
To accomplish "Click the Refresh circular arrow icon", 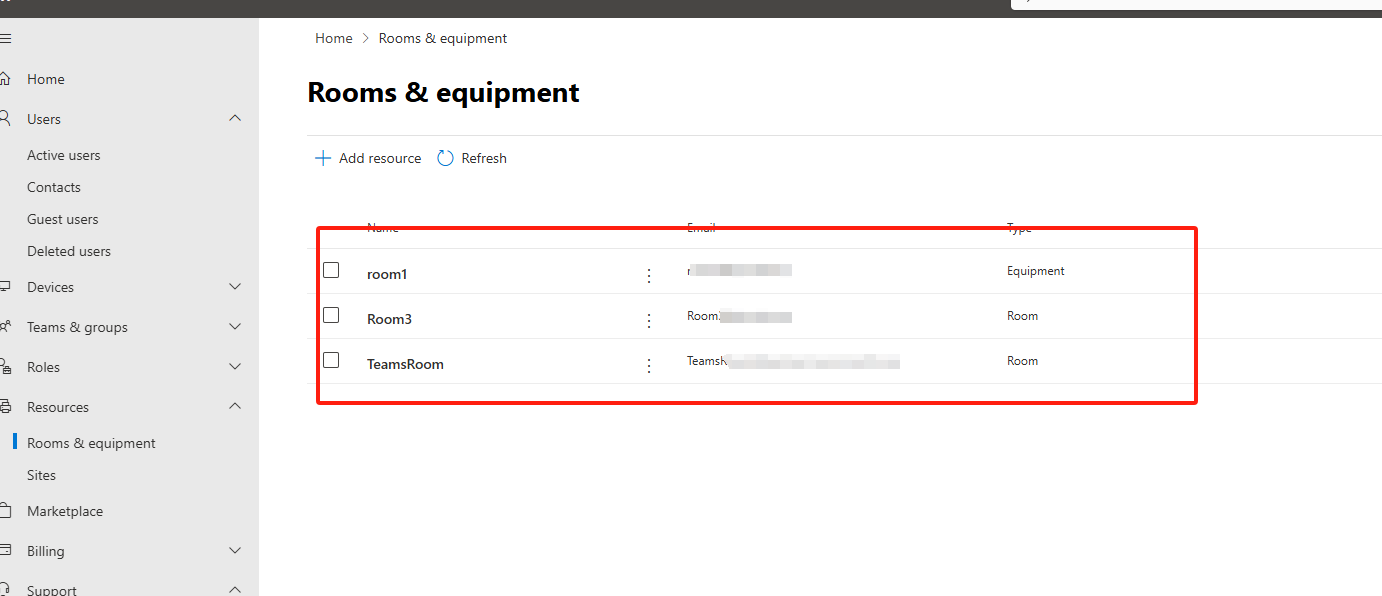I will (x=446, y=158).
